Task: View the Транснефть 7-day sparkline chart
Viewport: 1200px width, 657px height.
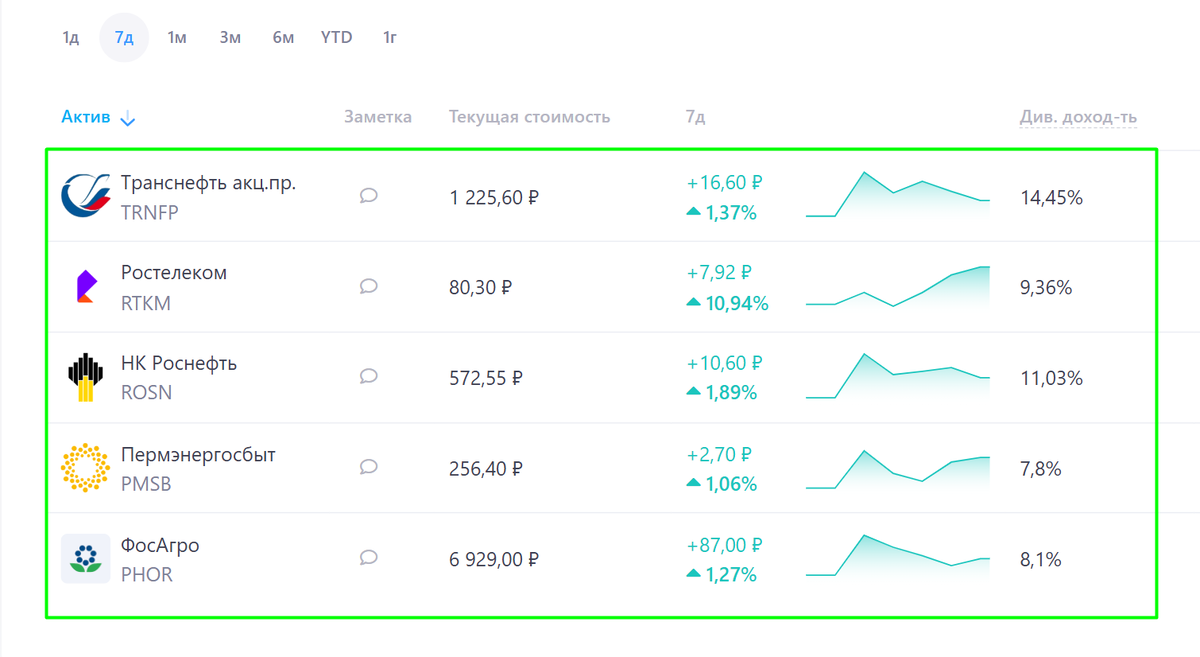Action: (x=898, y=194)
